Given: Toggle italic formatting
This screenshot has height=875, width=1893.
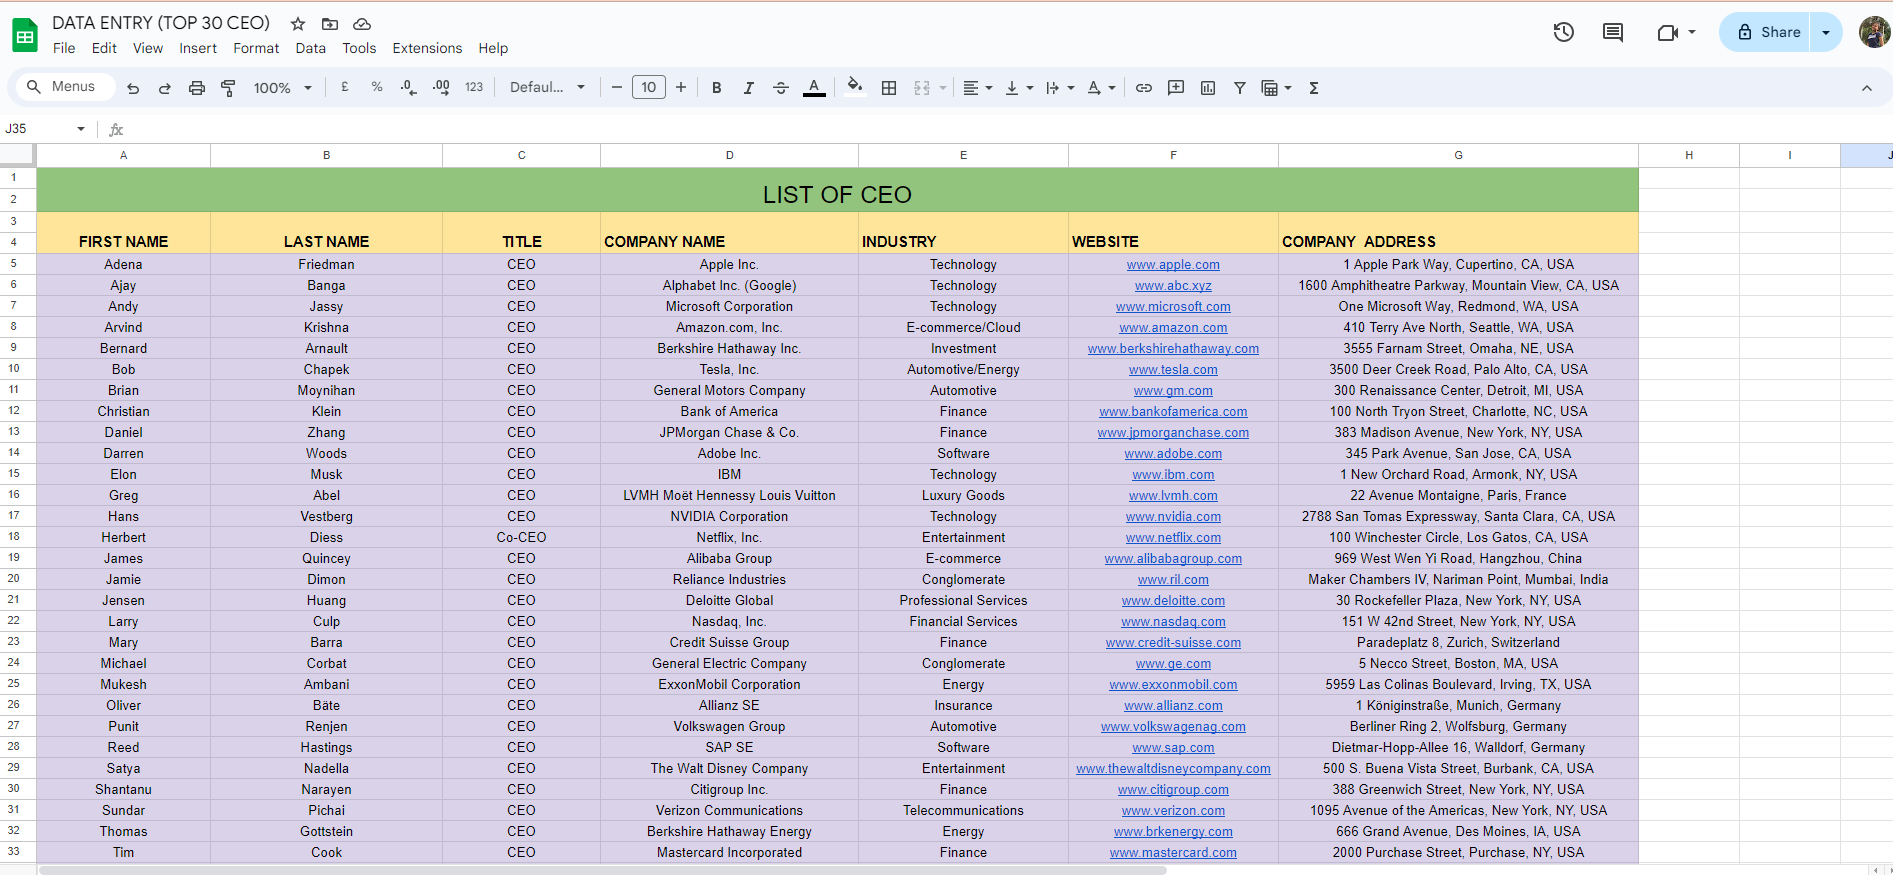Looking at the screenshot, I should tap(749, 88).
